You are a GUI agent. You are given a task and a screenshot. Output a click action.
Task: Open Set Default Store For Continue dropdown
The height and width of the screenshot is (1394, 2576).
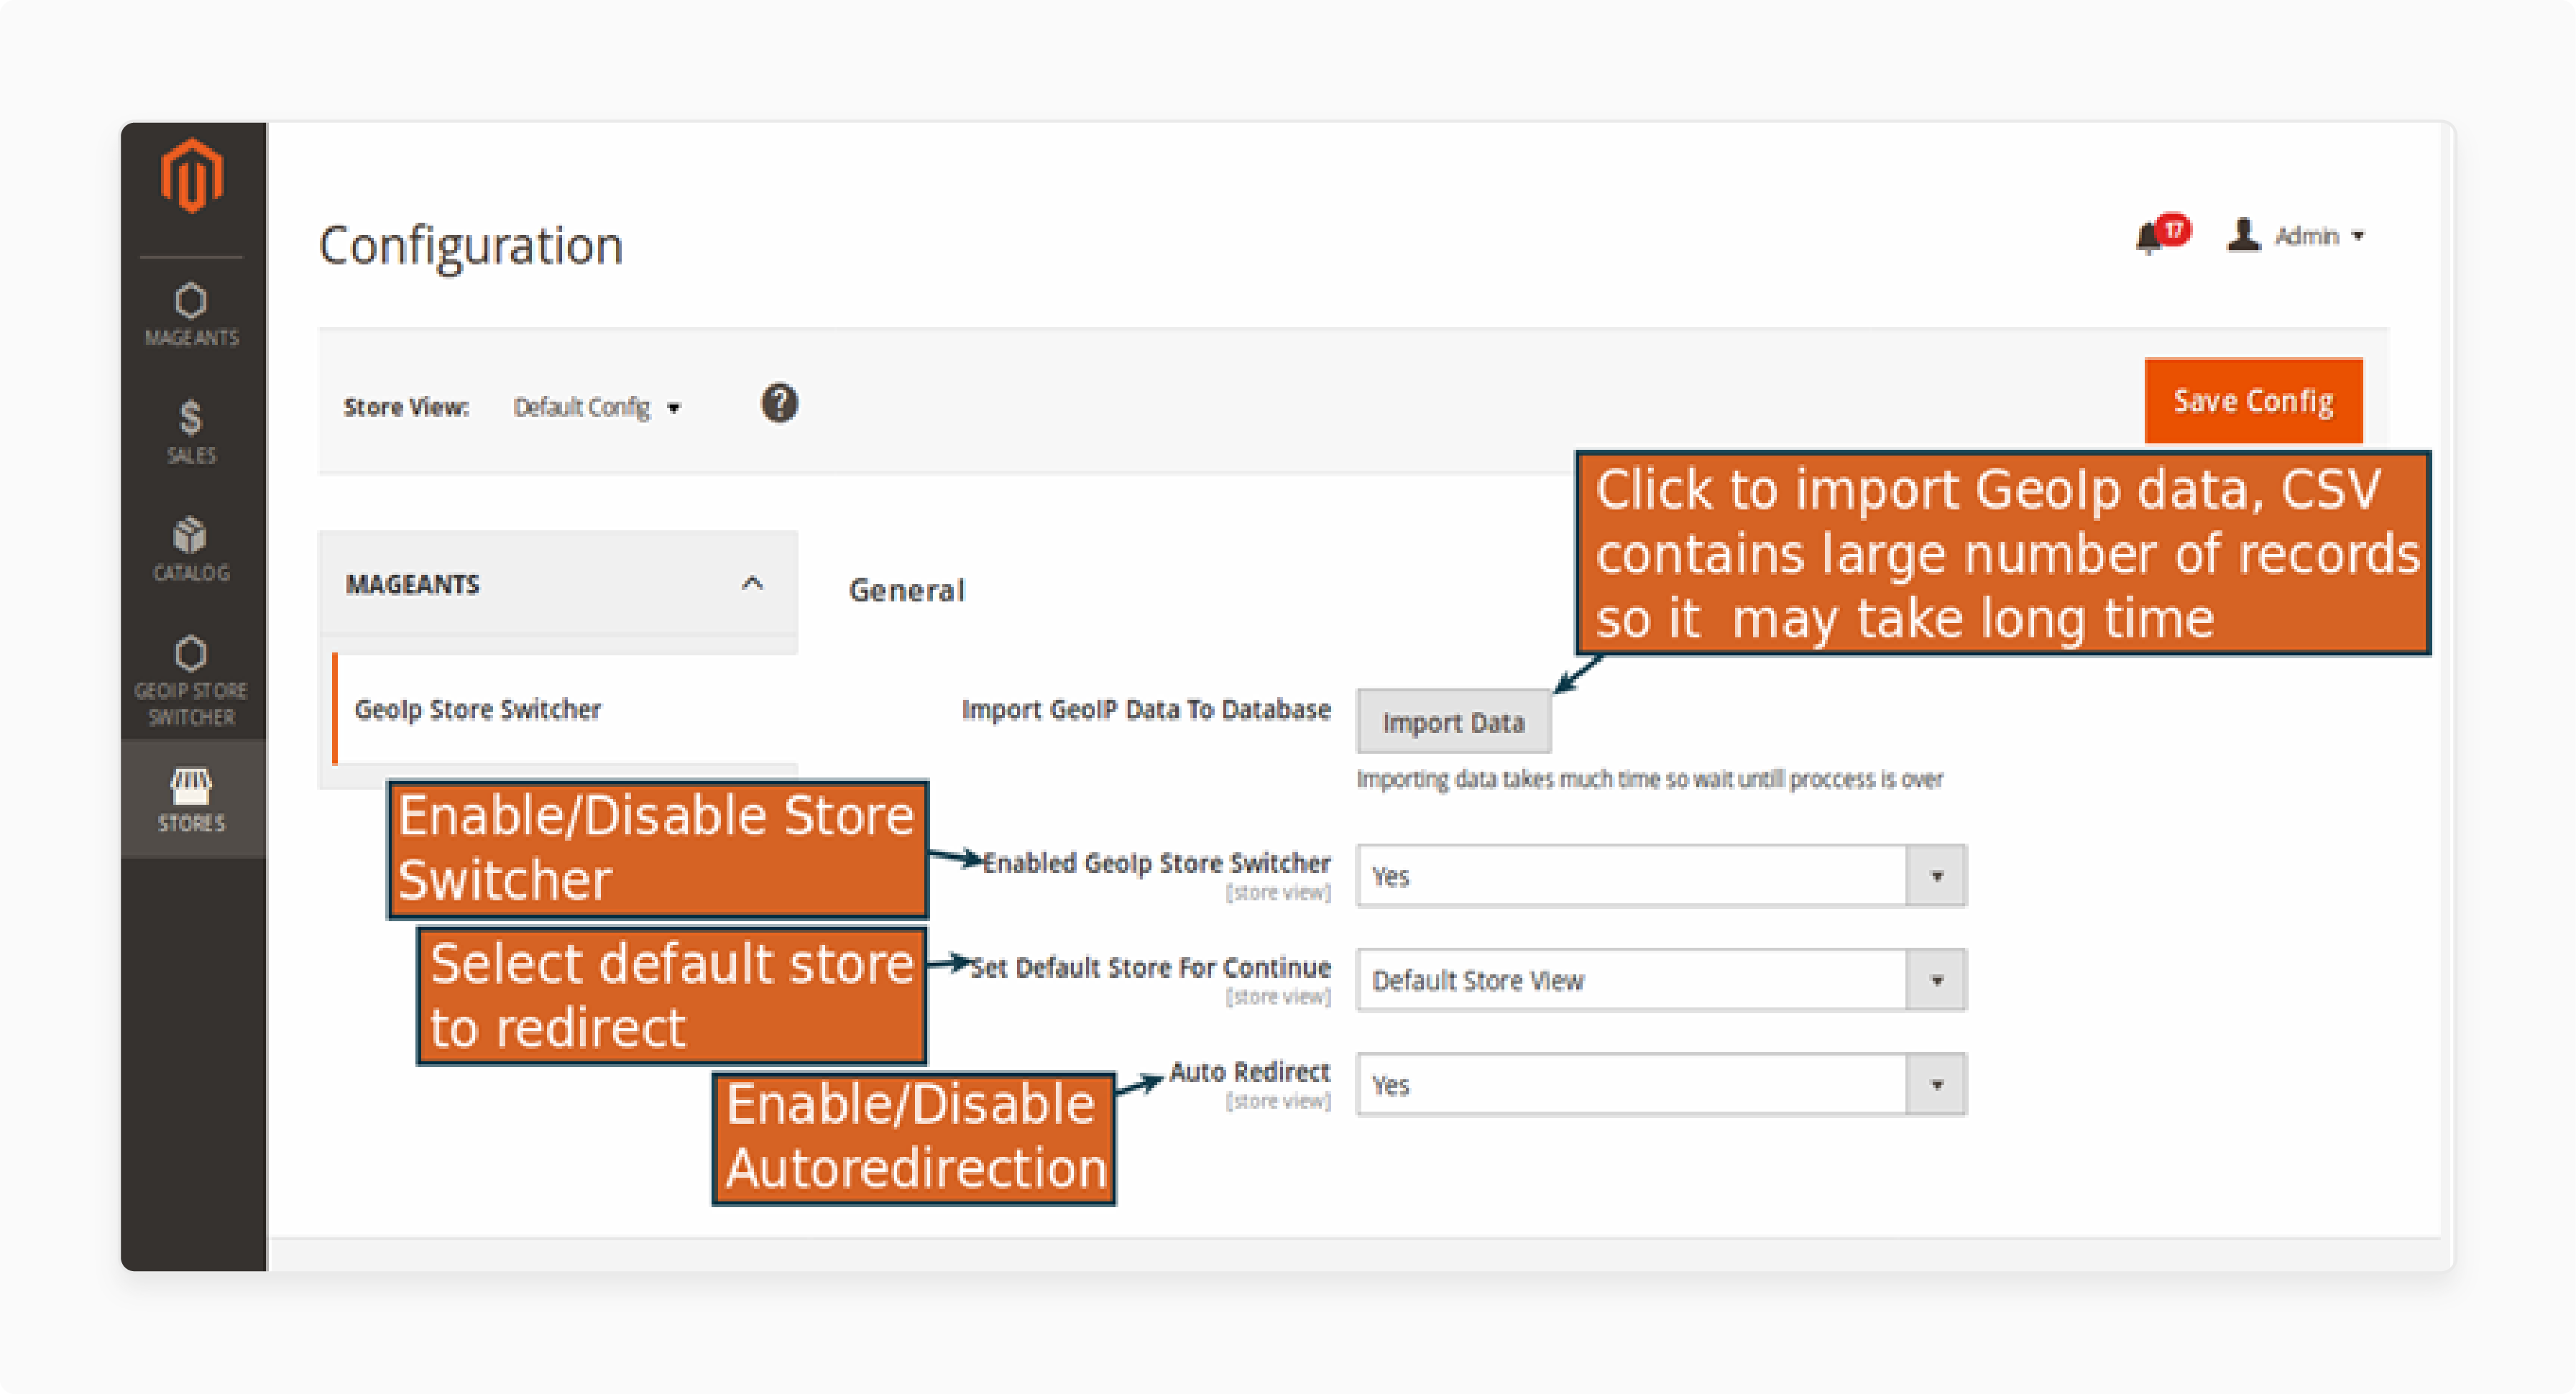click(x=1661, y=981)
